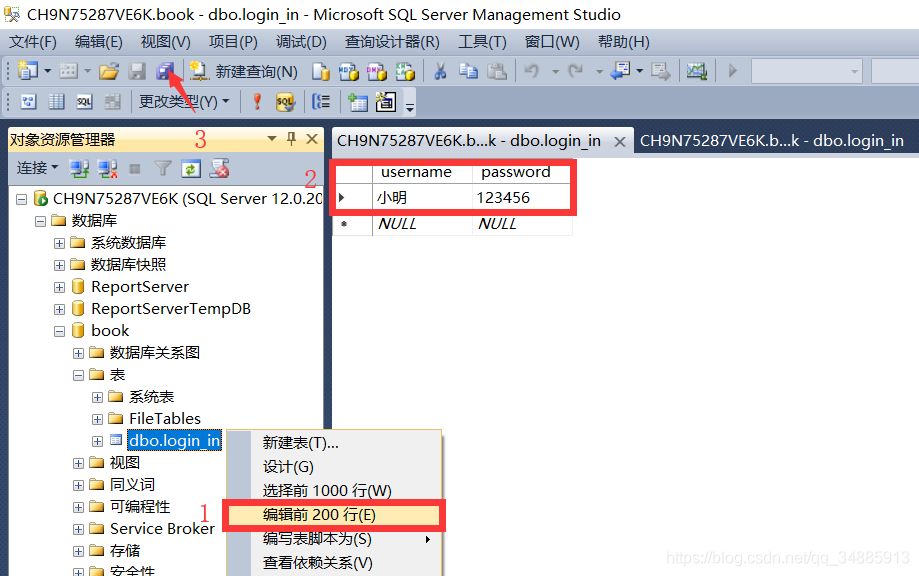
Task: Click the MDX query icon
Action: (348, 71)
